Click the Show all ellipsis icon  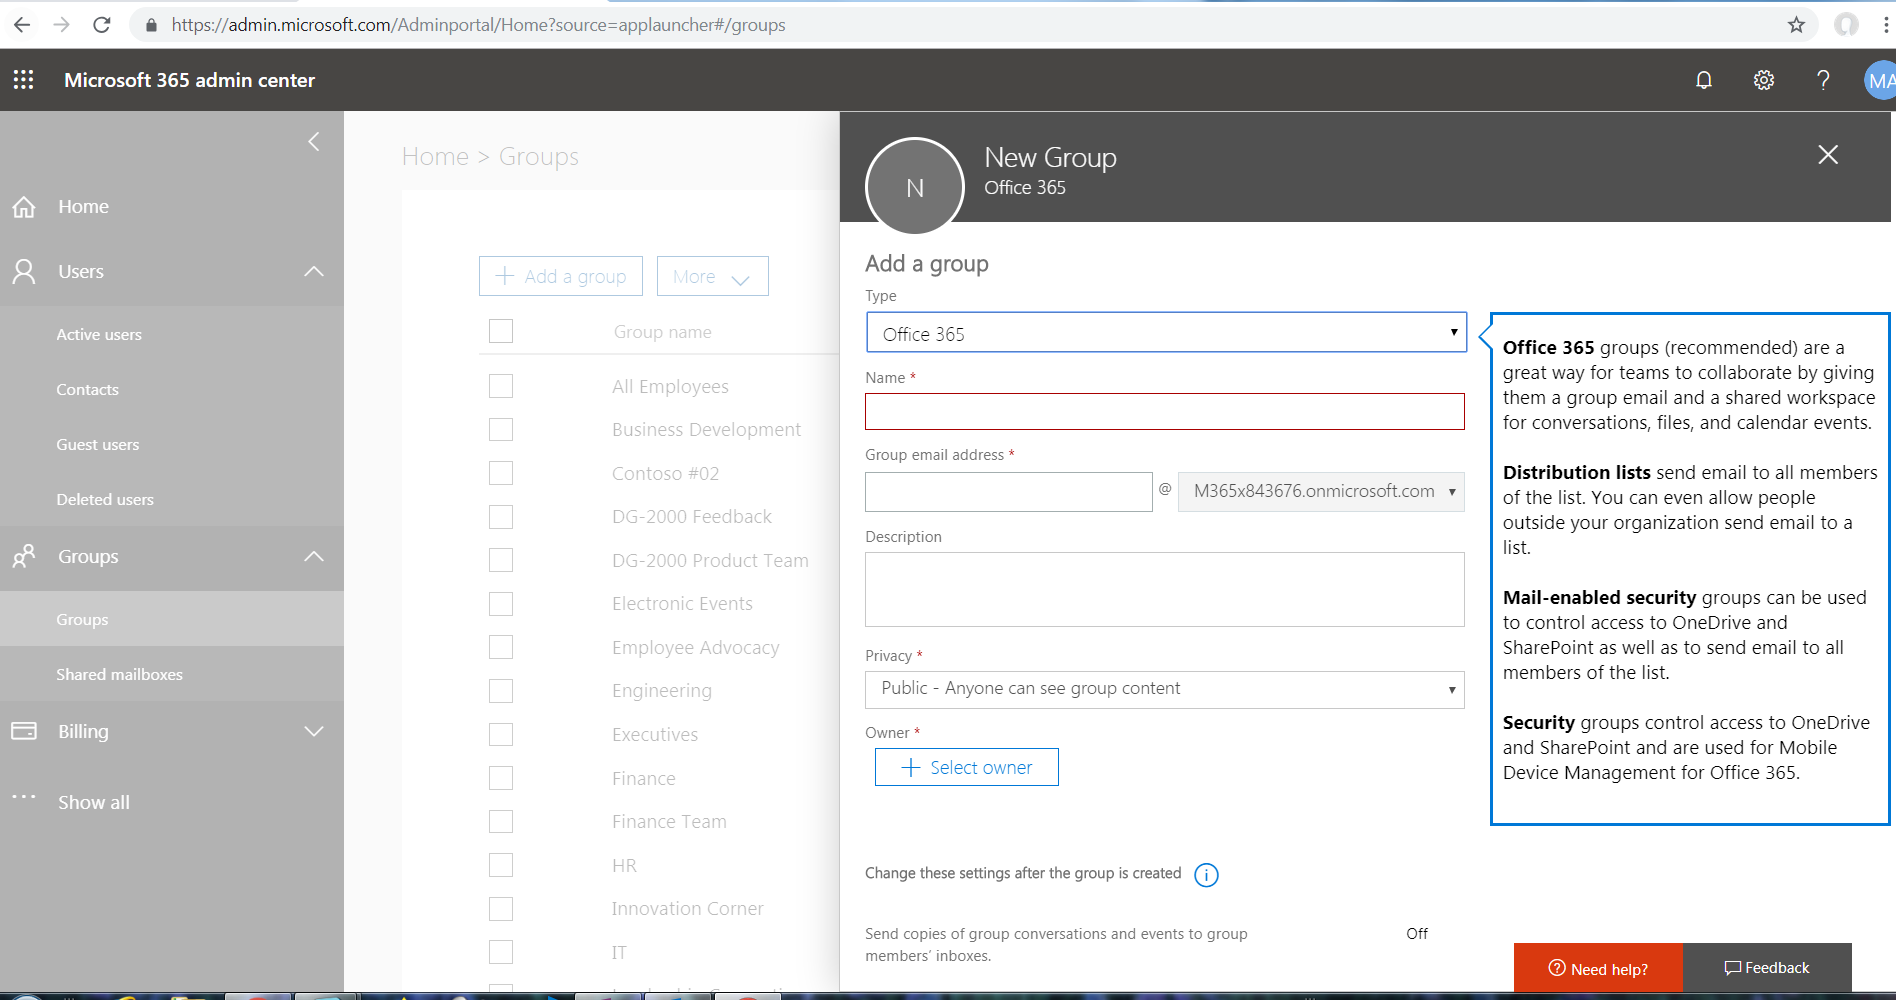point(24,797)
